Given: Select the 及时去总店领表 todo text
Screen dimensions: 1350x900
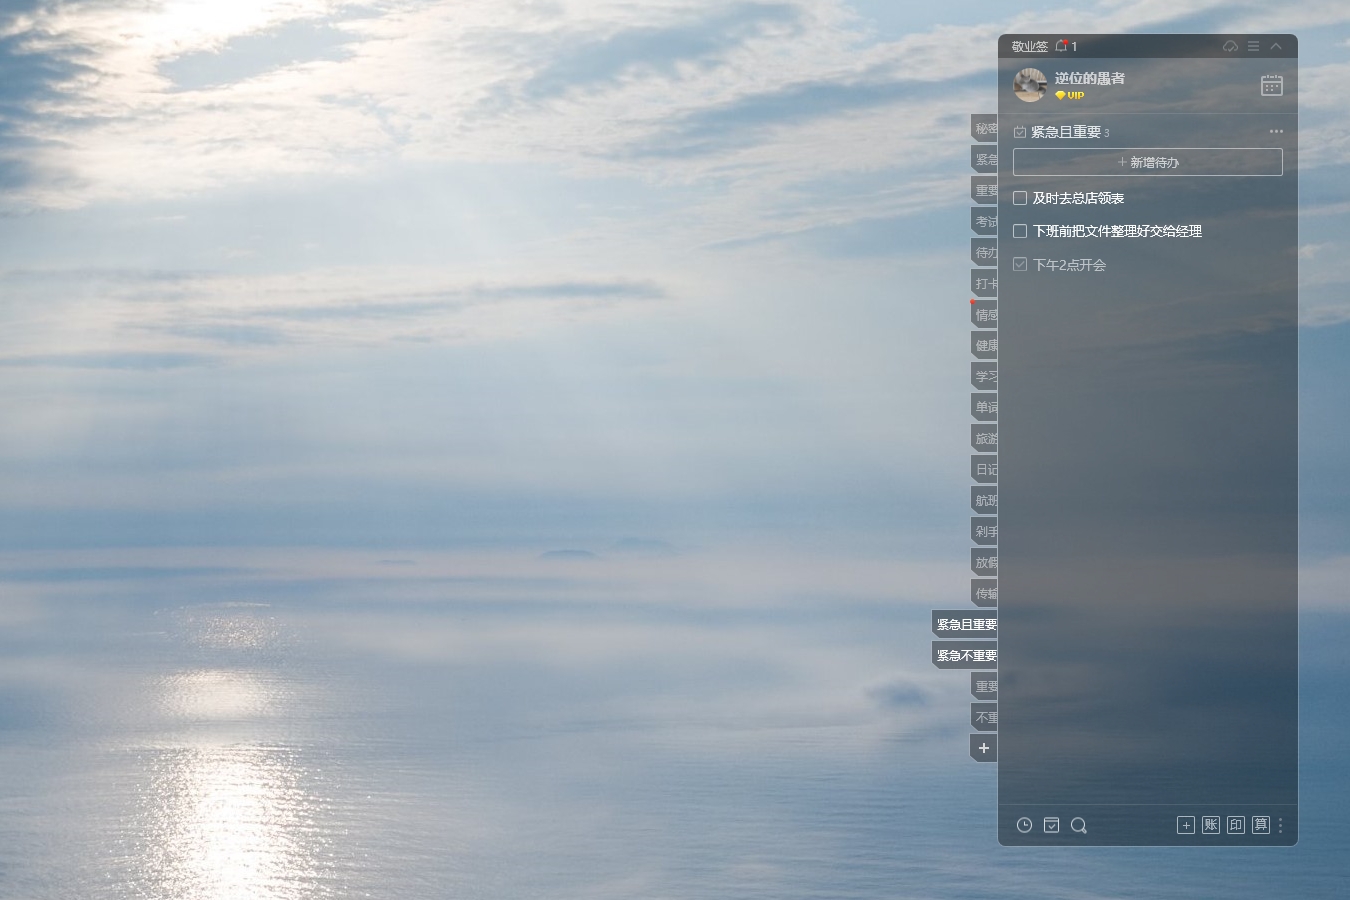Looking at the screenshot, I should click(1078, 198).
